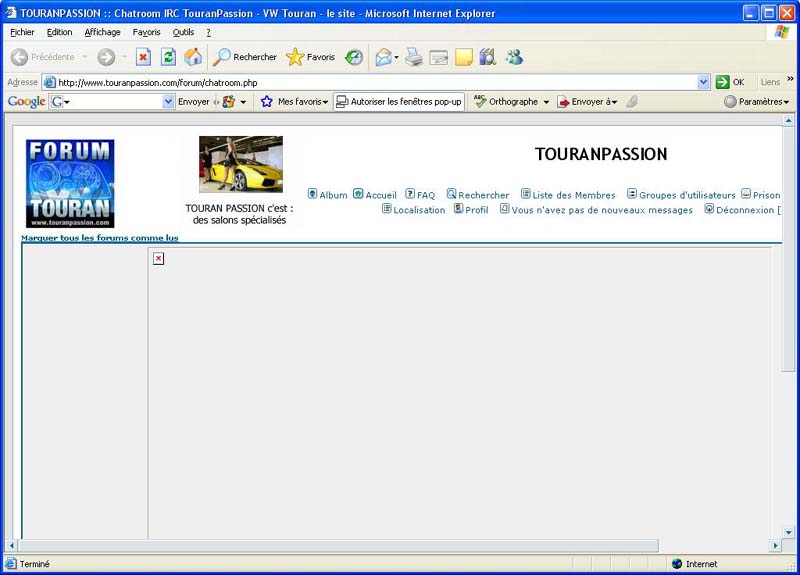Expand the address bar URL dropdown

pos(704,82)
